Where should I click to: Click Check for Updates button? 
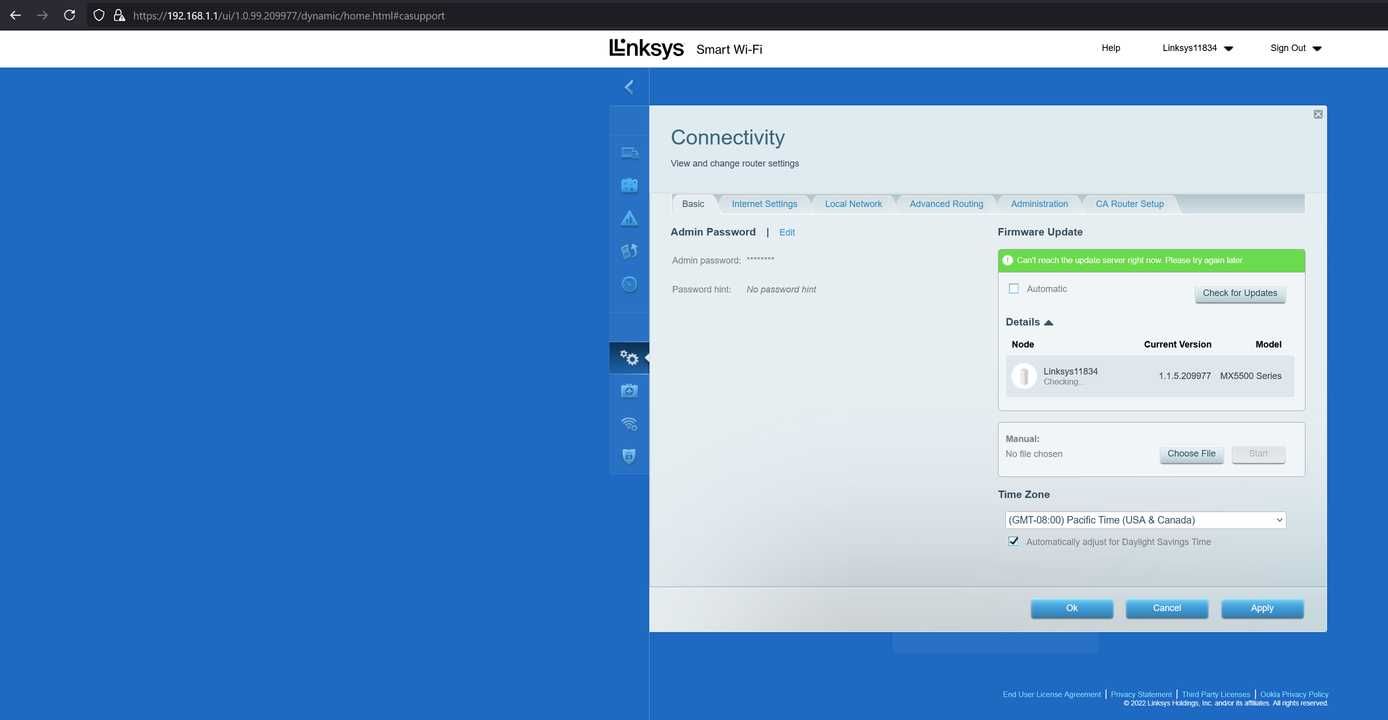[1240, 293]
